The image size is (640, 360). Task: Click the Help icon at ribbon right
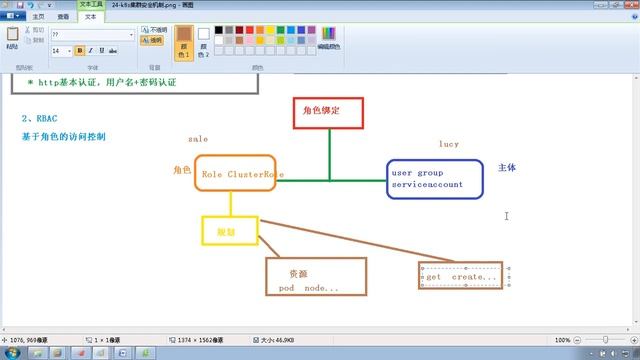click(x=635, y=17)
